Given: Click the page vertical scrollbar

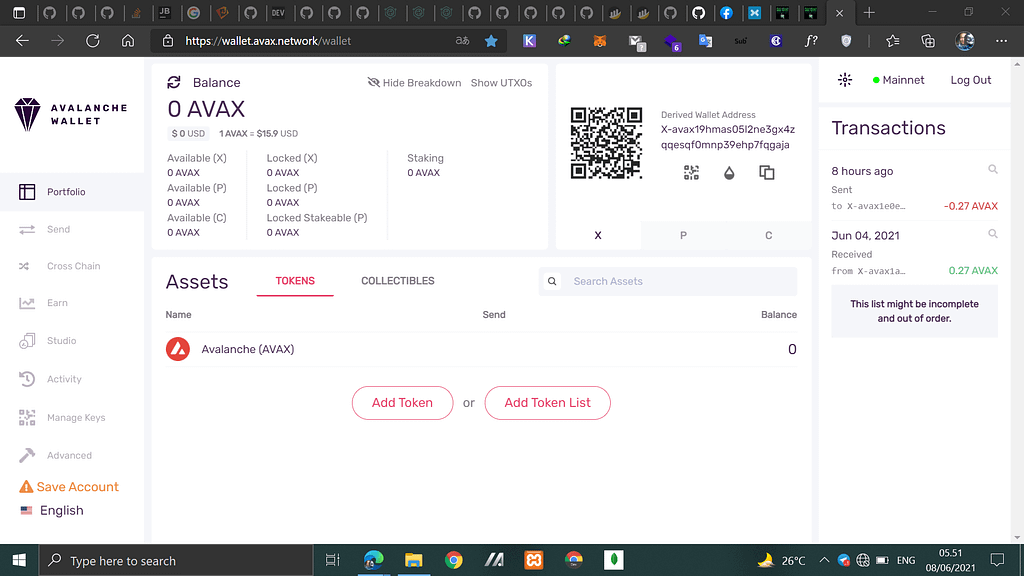Looking at the screenshot, I should [1017, 300].
